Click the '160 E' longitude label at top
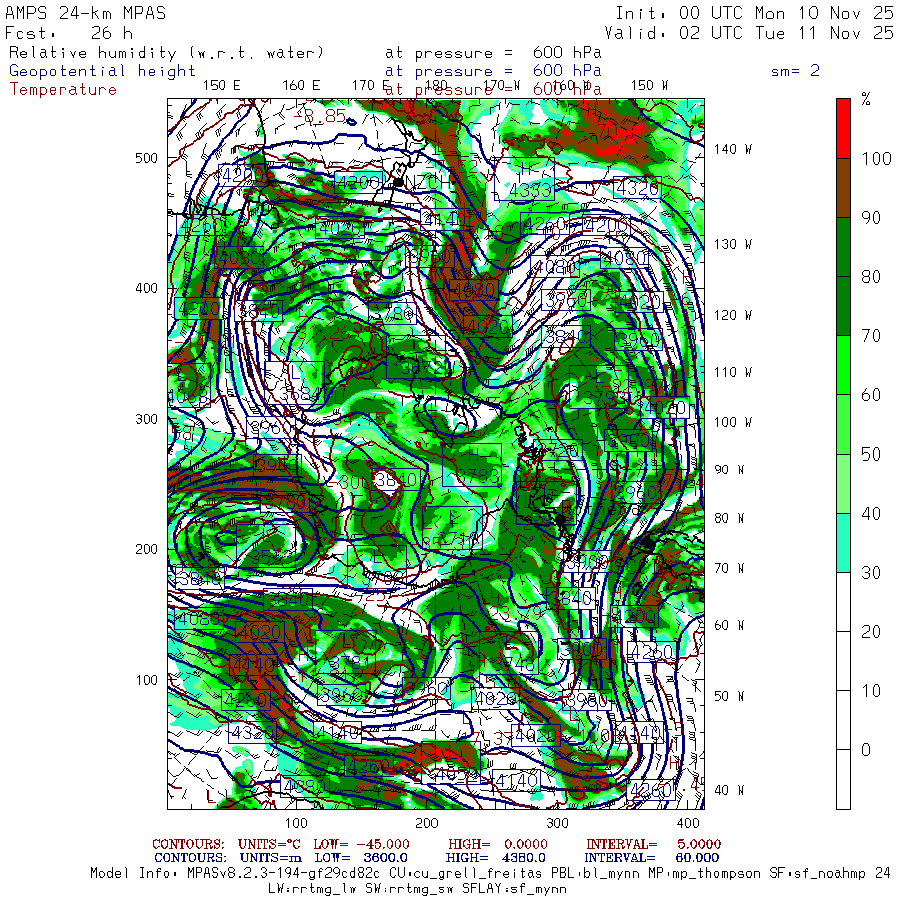 click(301, 86)
